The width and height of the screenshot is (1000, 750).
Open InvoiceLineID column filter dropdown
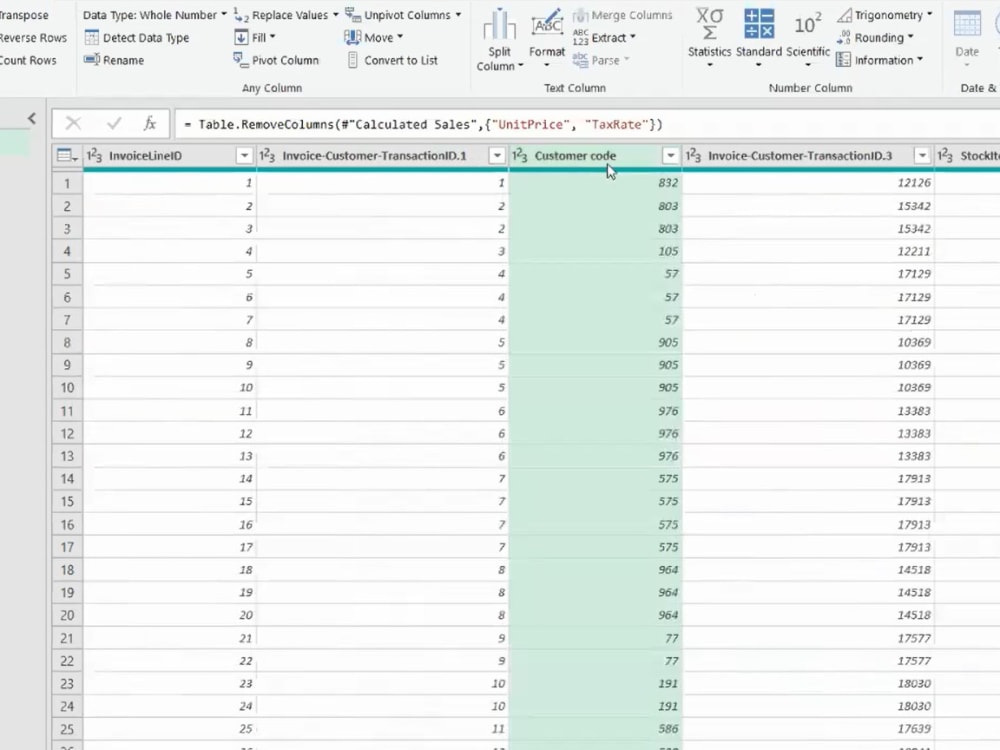tap(244, 156)
